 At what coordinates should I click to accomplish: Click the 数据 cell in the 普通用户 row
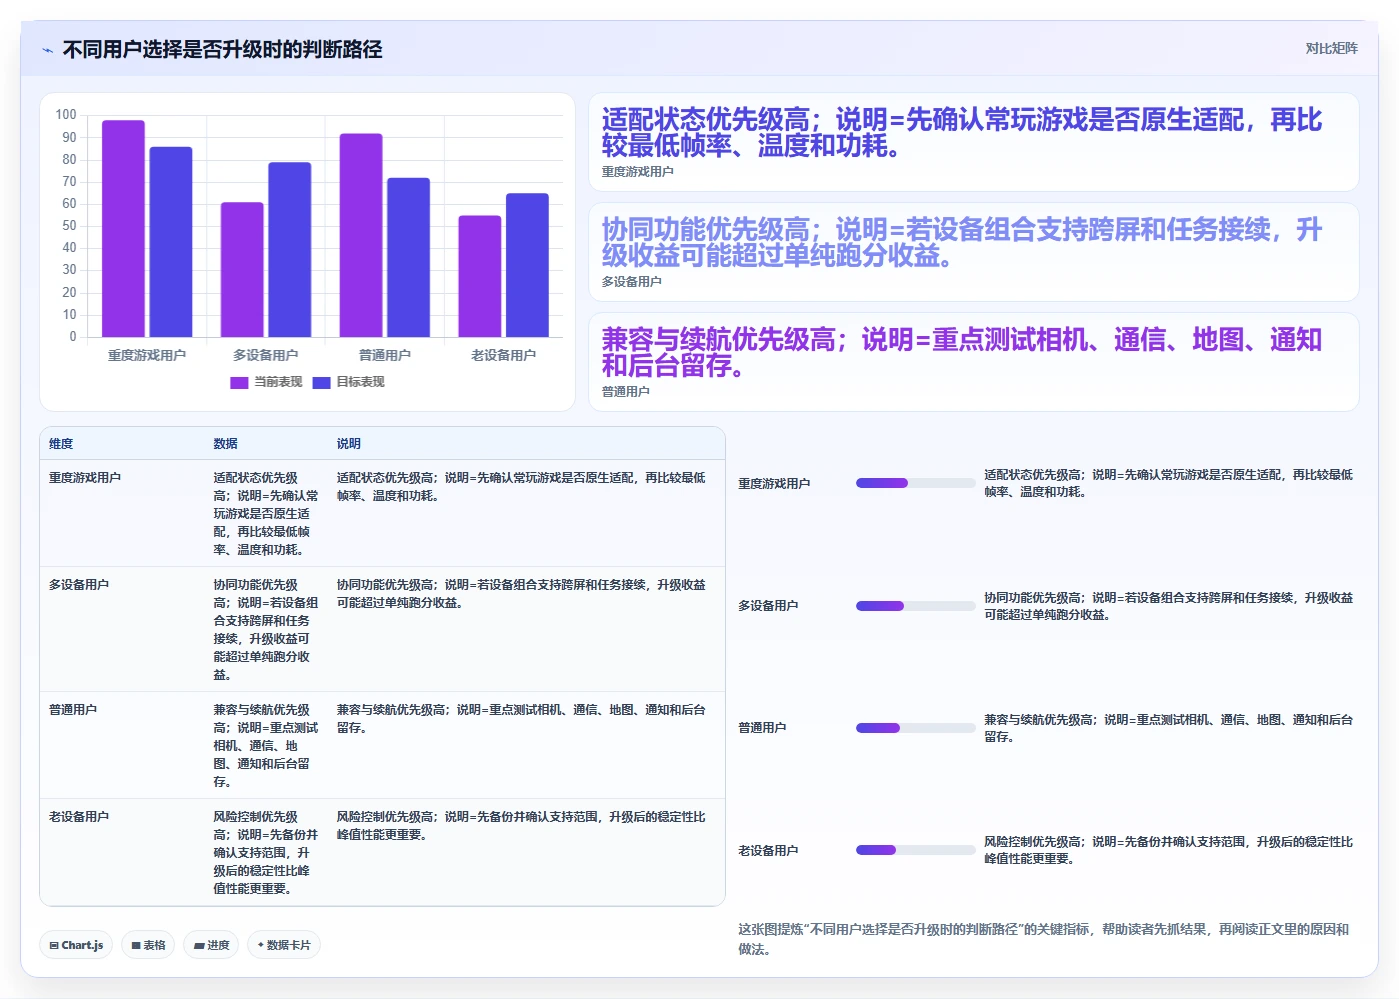pyautogui.click(x=266, y=746)
